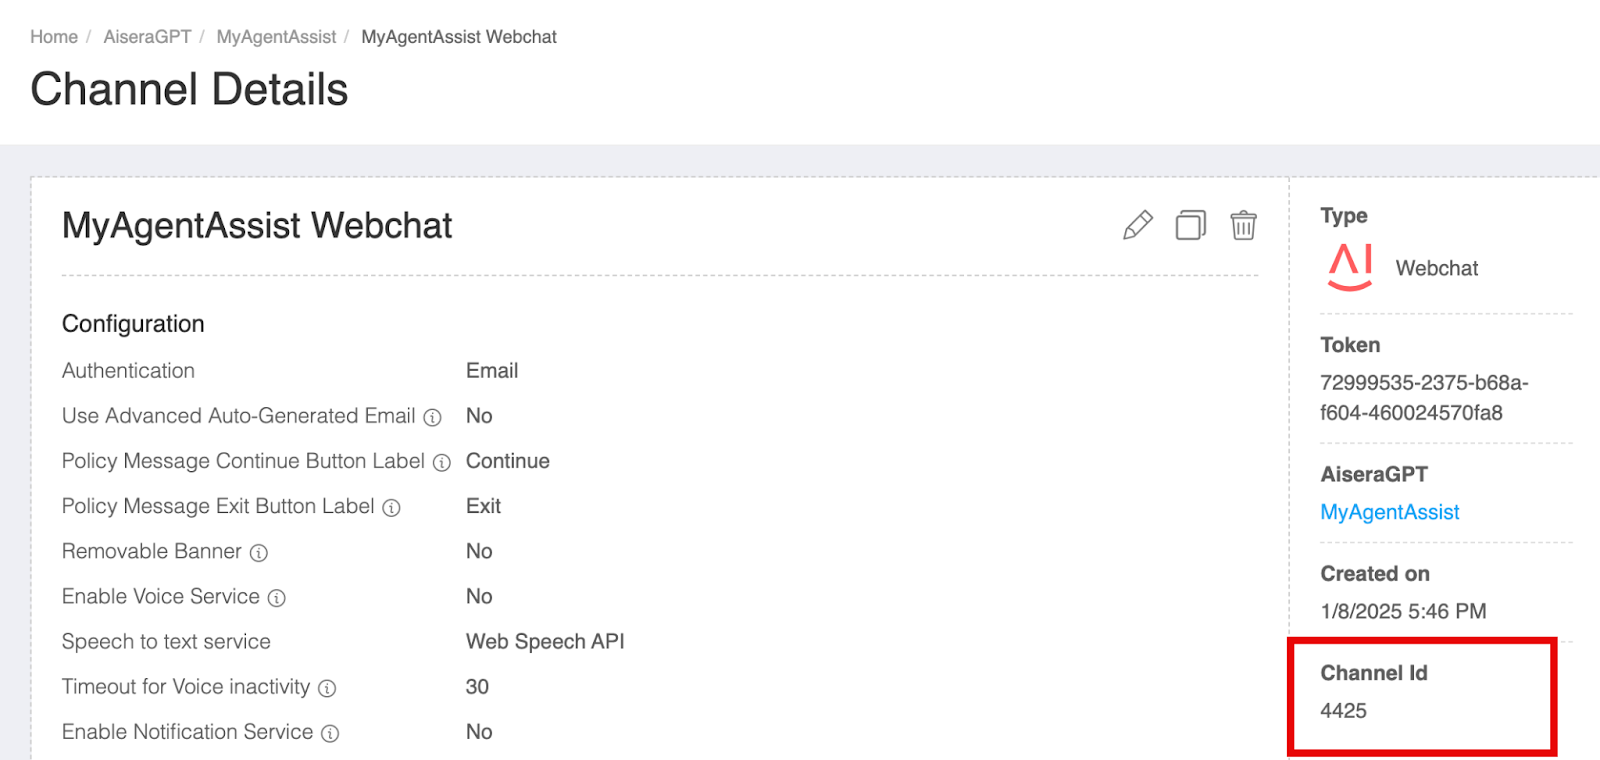Select the MyAgentAssist Webchat panel title
The width and height of the screenshot is (1600, 760).
257,226
